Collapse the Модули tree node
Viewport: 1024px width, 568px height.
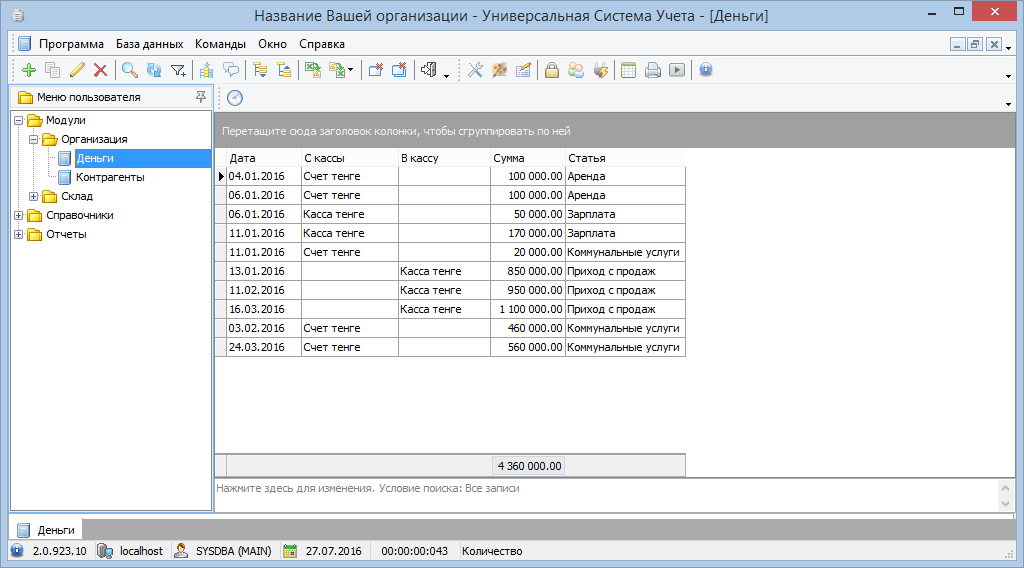click(x=19, y=121)
